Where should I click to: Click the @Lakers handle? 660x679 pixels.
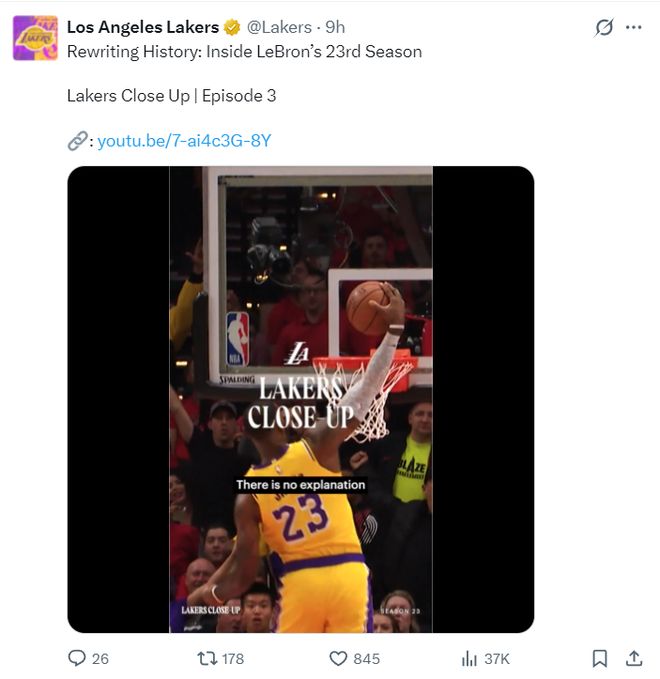[279, 27]
